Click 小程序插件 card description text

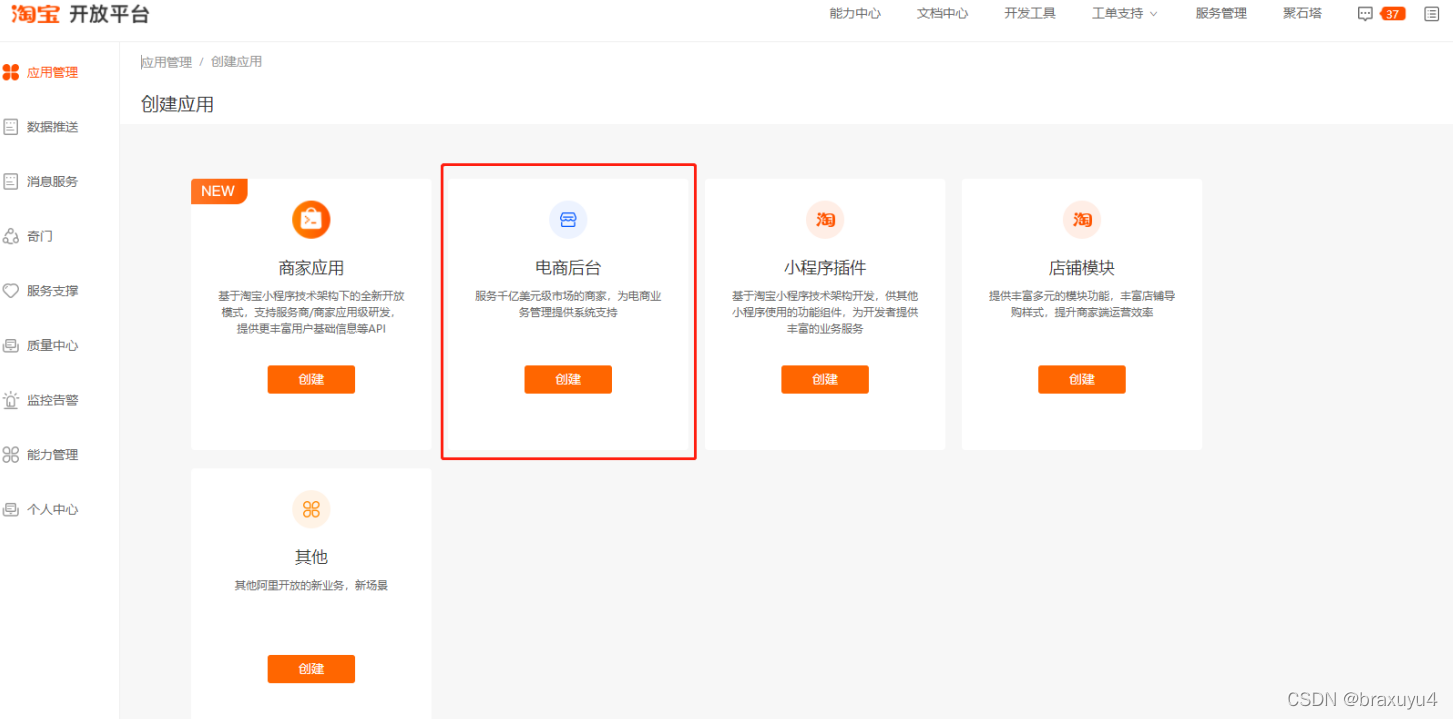(x=825, y=312)
